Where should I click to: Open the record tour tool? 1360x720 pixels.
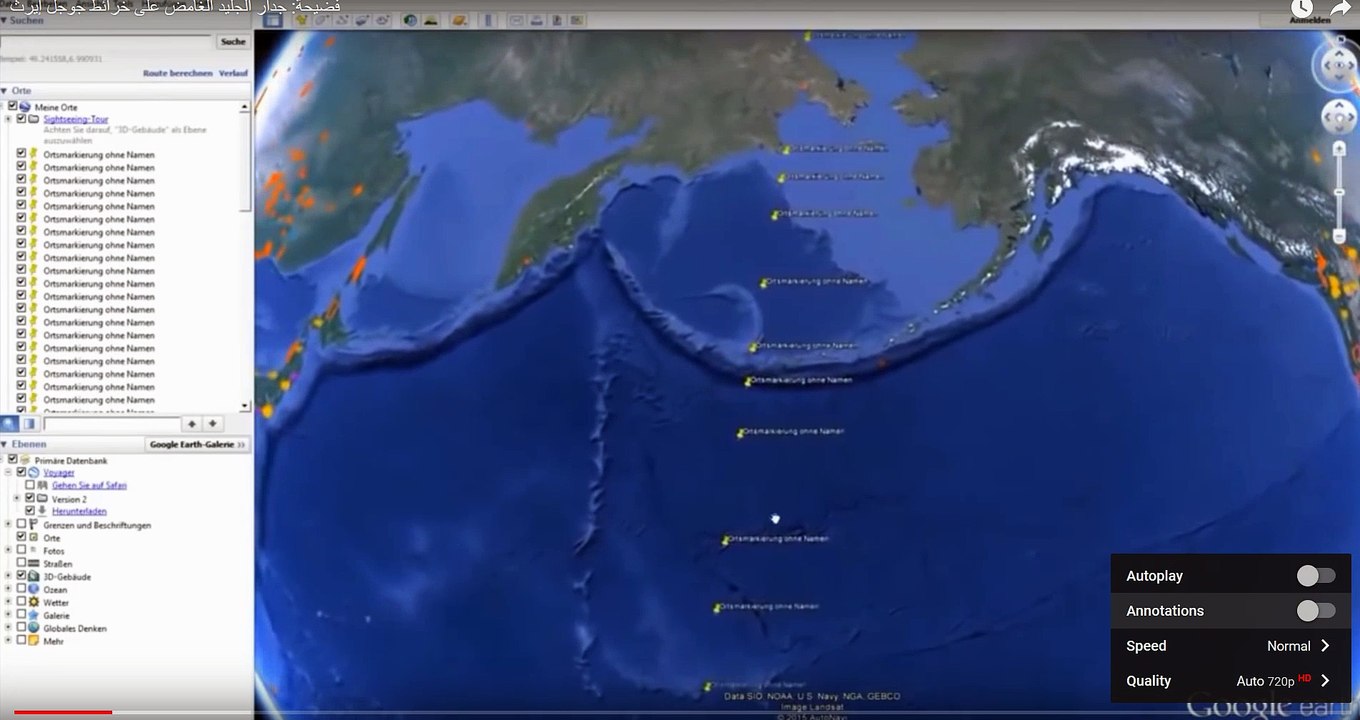pyautogui.click(x=382, y=20)
